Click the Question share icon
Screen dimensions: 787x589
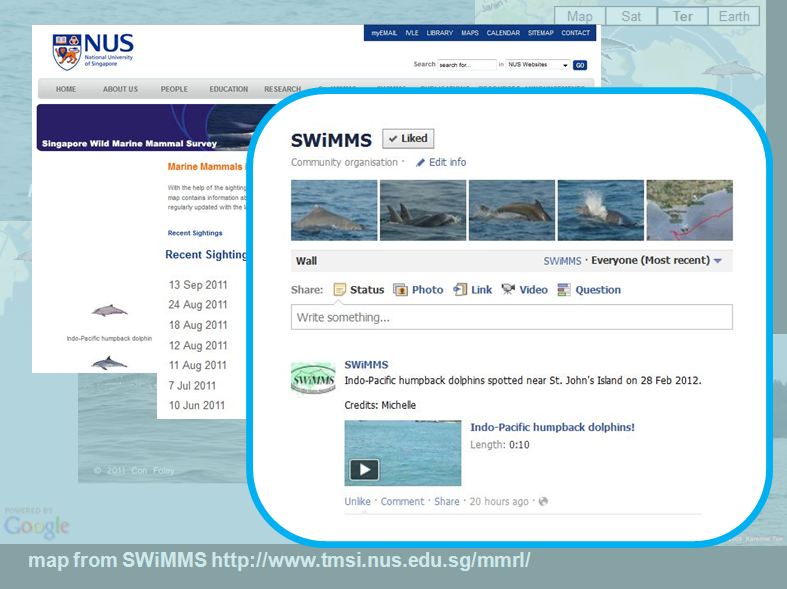pos(564,290)
